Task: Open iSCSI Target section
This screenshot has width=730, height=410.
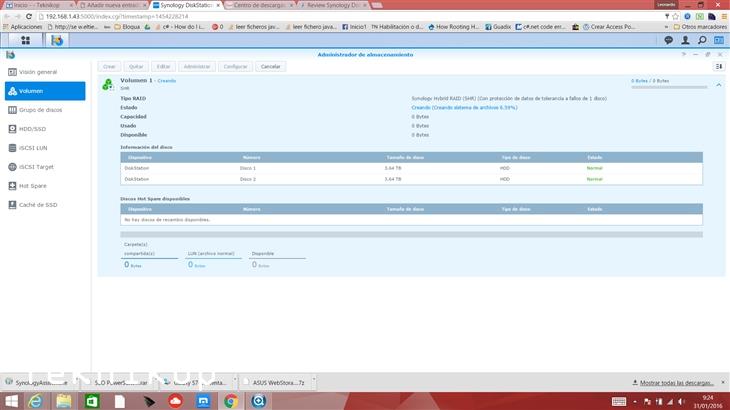Action: point(38,167)
